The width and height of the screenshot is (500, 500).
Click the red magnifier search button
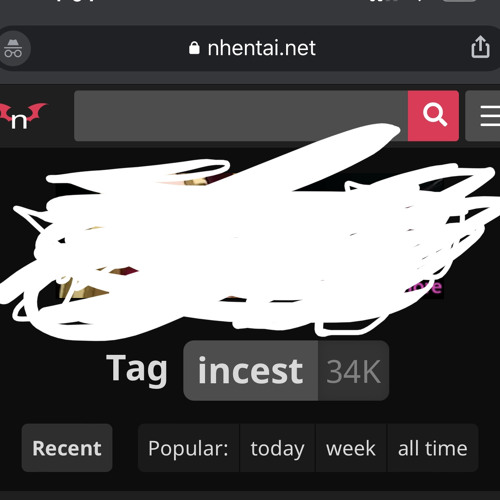433,116
